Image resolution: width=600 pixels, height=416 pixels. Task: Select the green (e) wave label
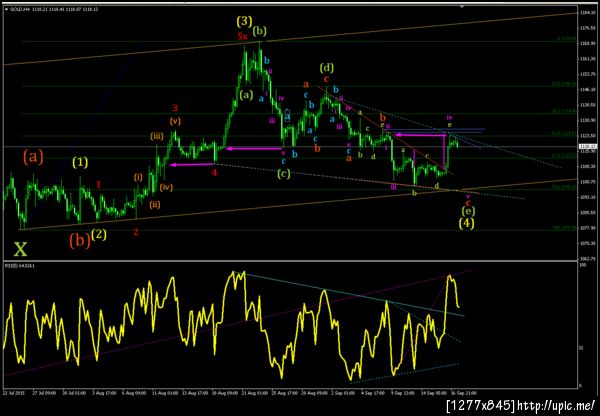click(468, 211)
